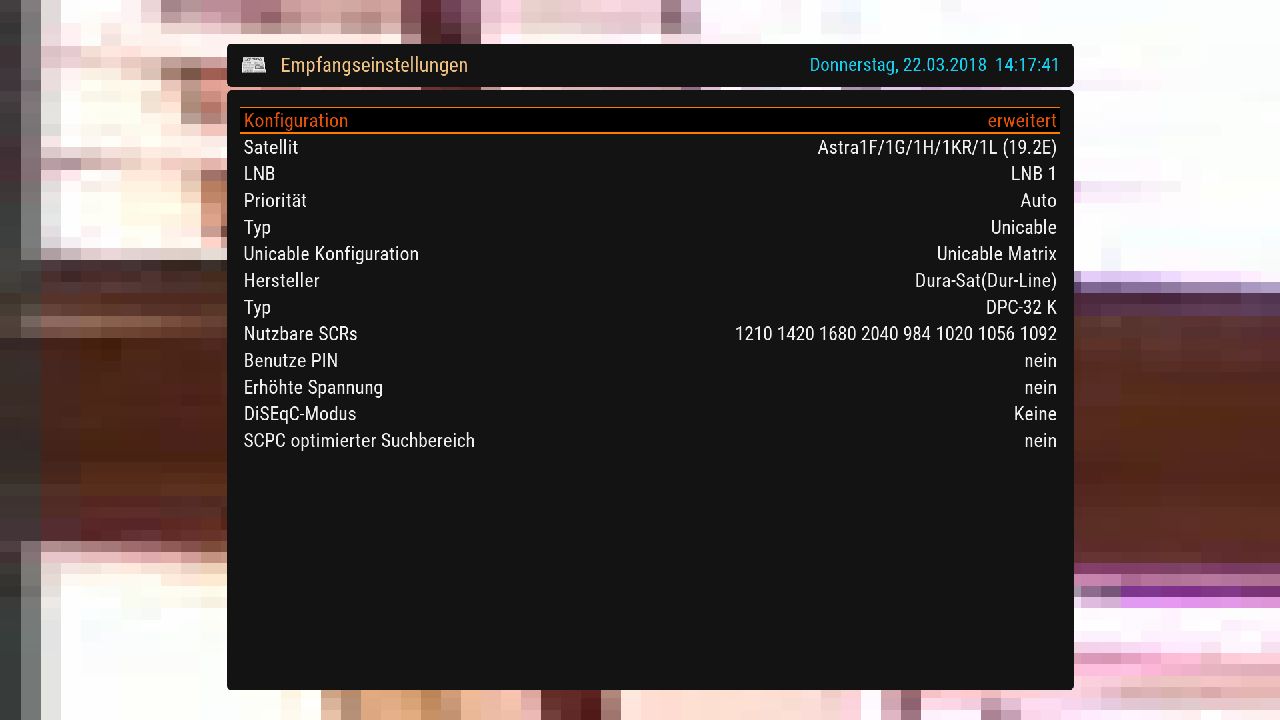Change manufacturer value 'Dura-Sat(Dur-Line)'

(x=985, y=281)
